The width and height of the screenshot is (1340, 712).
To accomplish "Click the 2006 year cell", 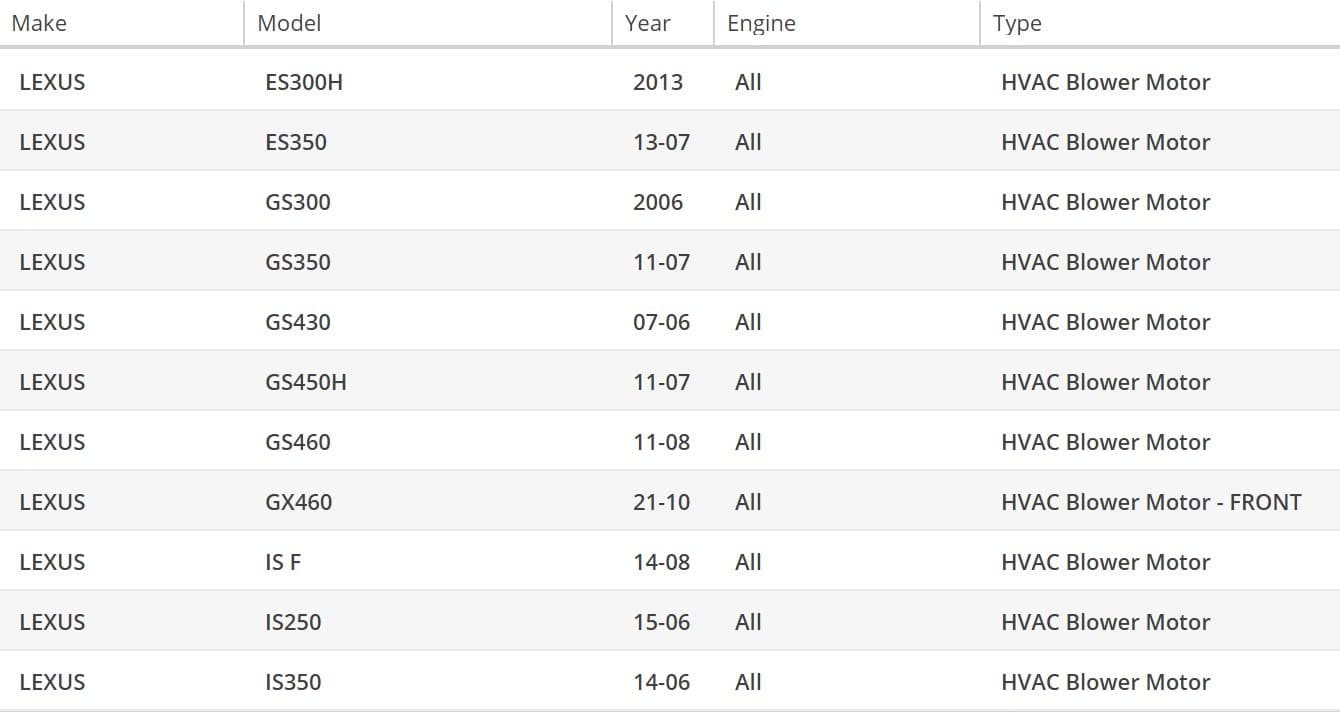I will [658, 202].
